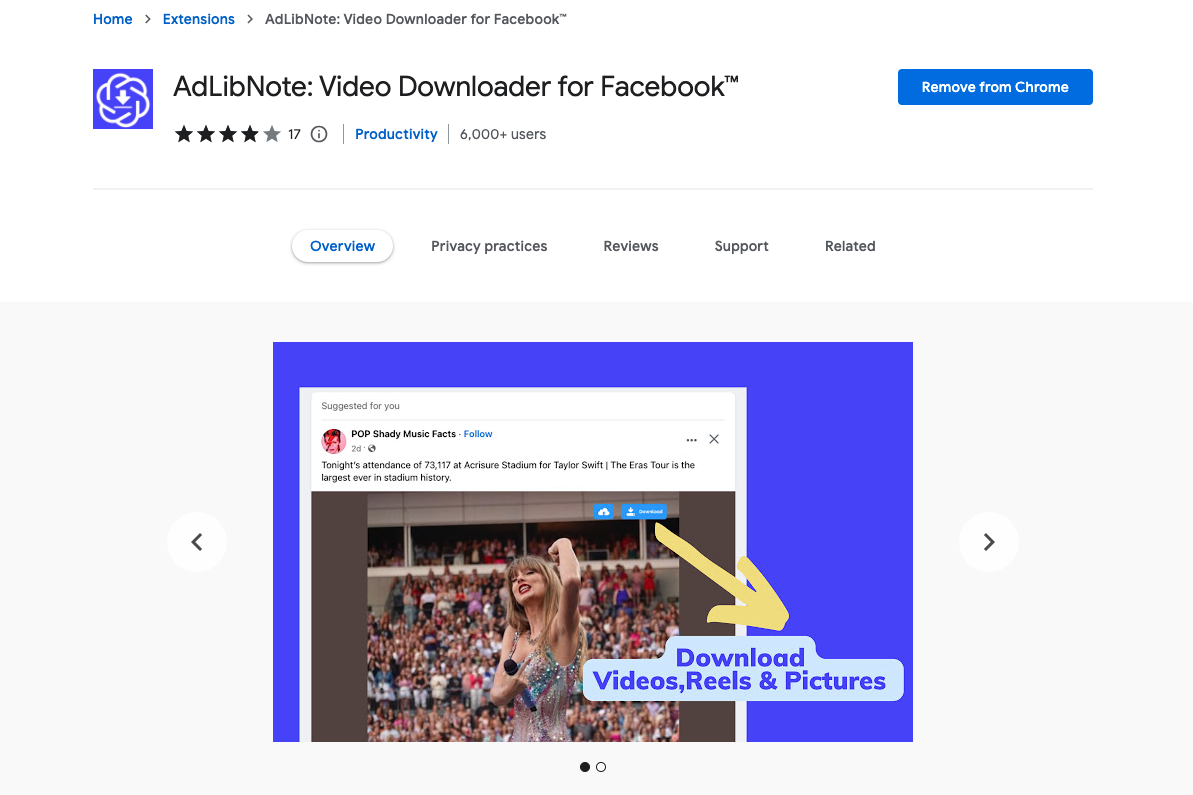
Task: Open the post options ellipsis menu
Action: [691, 439]
